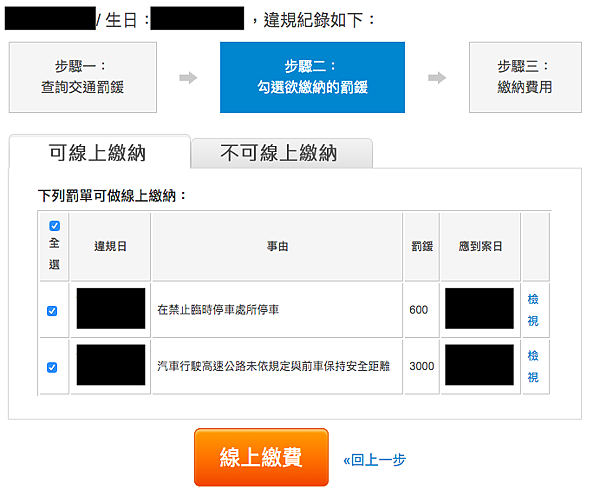Click the 事由 column header
Viewport: 600px width, 490px height.
click(x=277, y=246)
